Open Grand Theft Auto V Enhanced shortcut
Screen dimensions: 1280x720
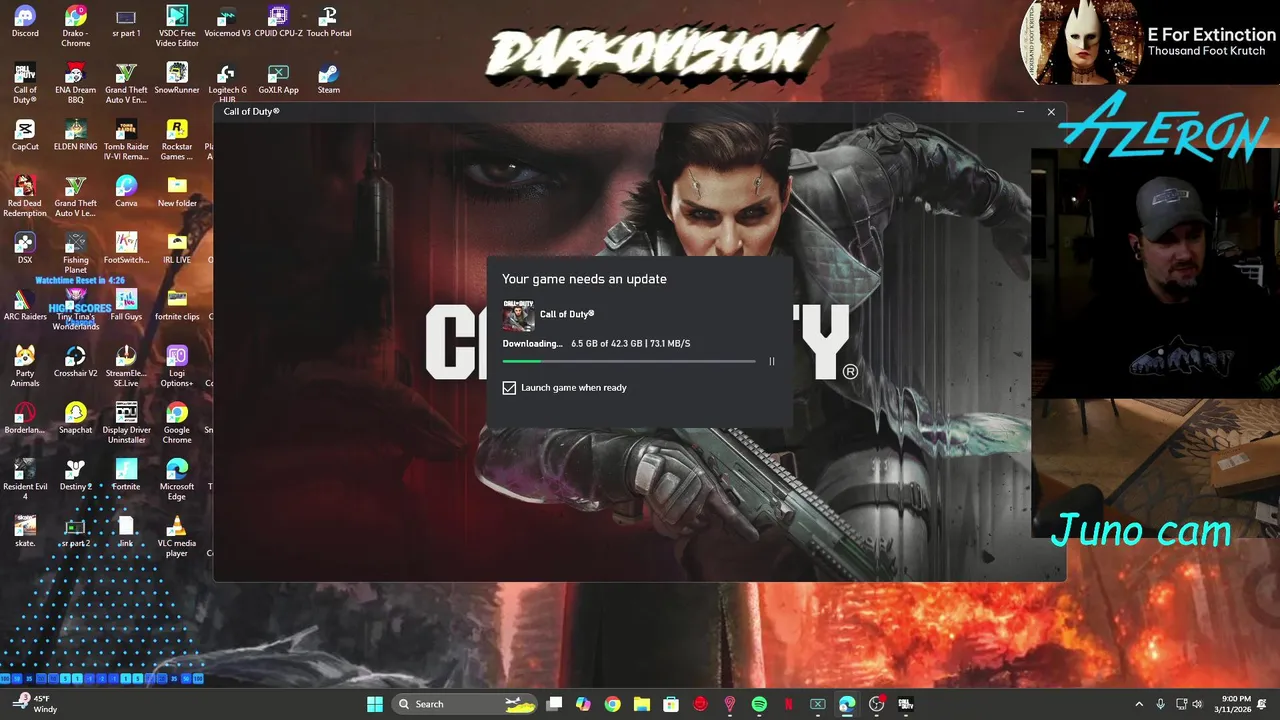[x=126, y=83]
